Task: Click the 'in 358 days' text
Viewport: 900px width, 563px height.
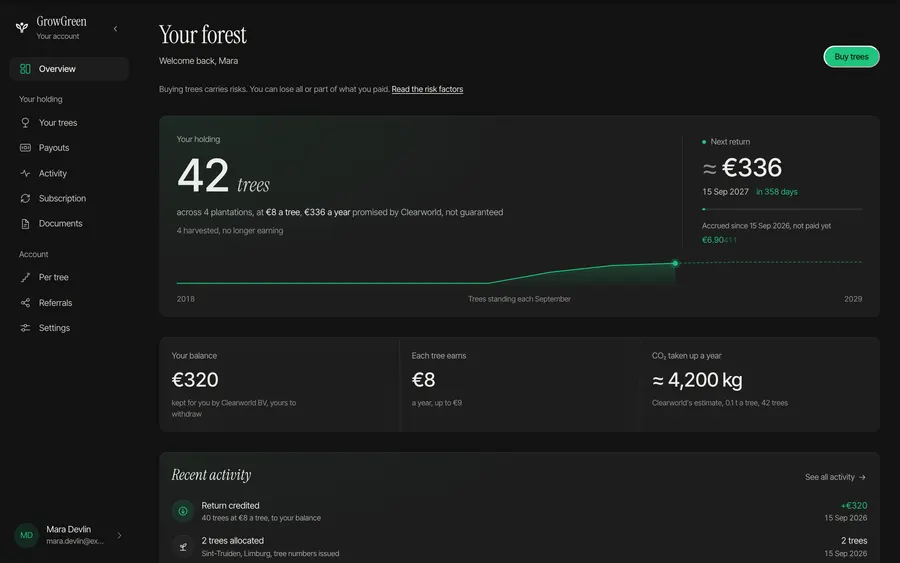Action: coord(777,192)
